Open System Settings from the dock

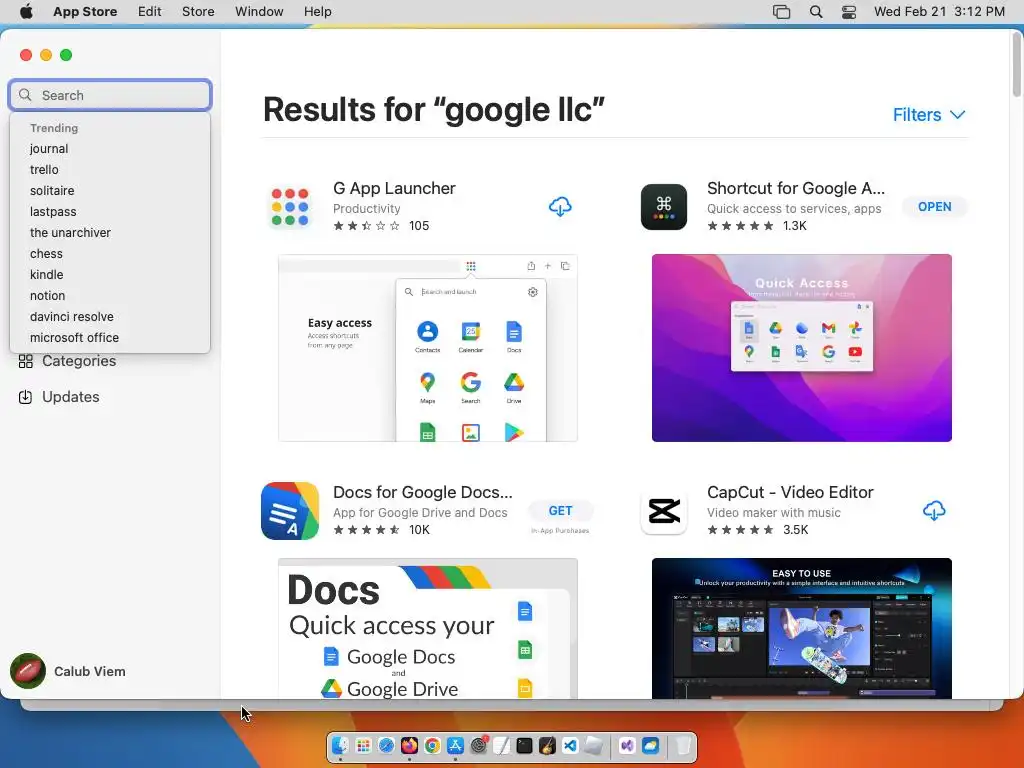(479, 746)
